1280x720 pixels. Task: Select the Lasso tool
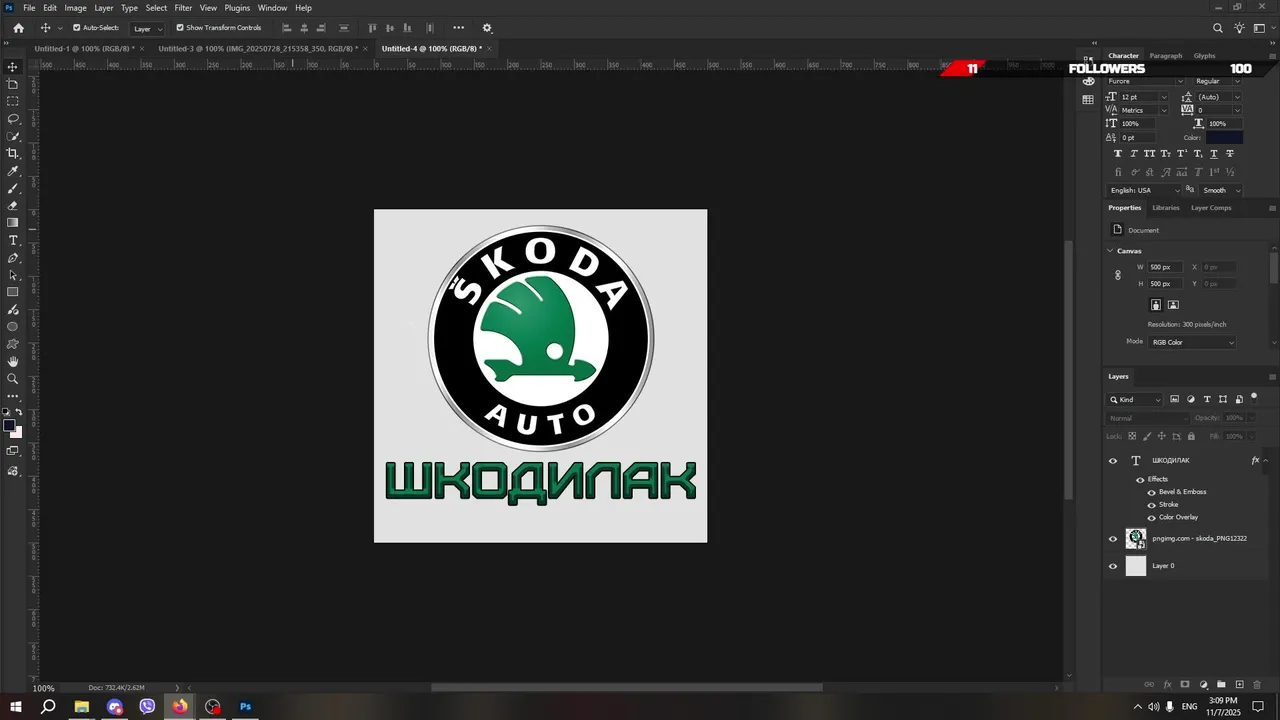(x=13, y=118)
